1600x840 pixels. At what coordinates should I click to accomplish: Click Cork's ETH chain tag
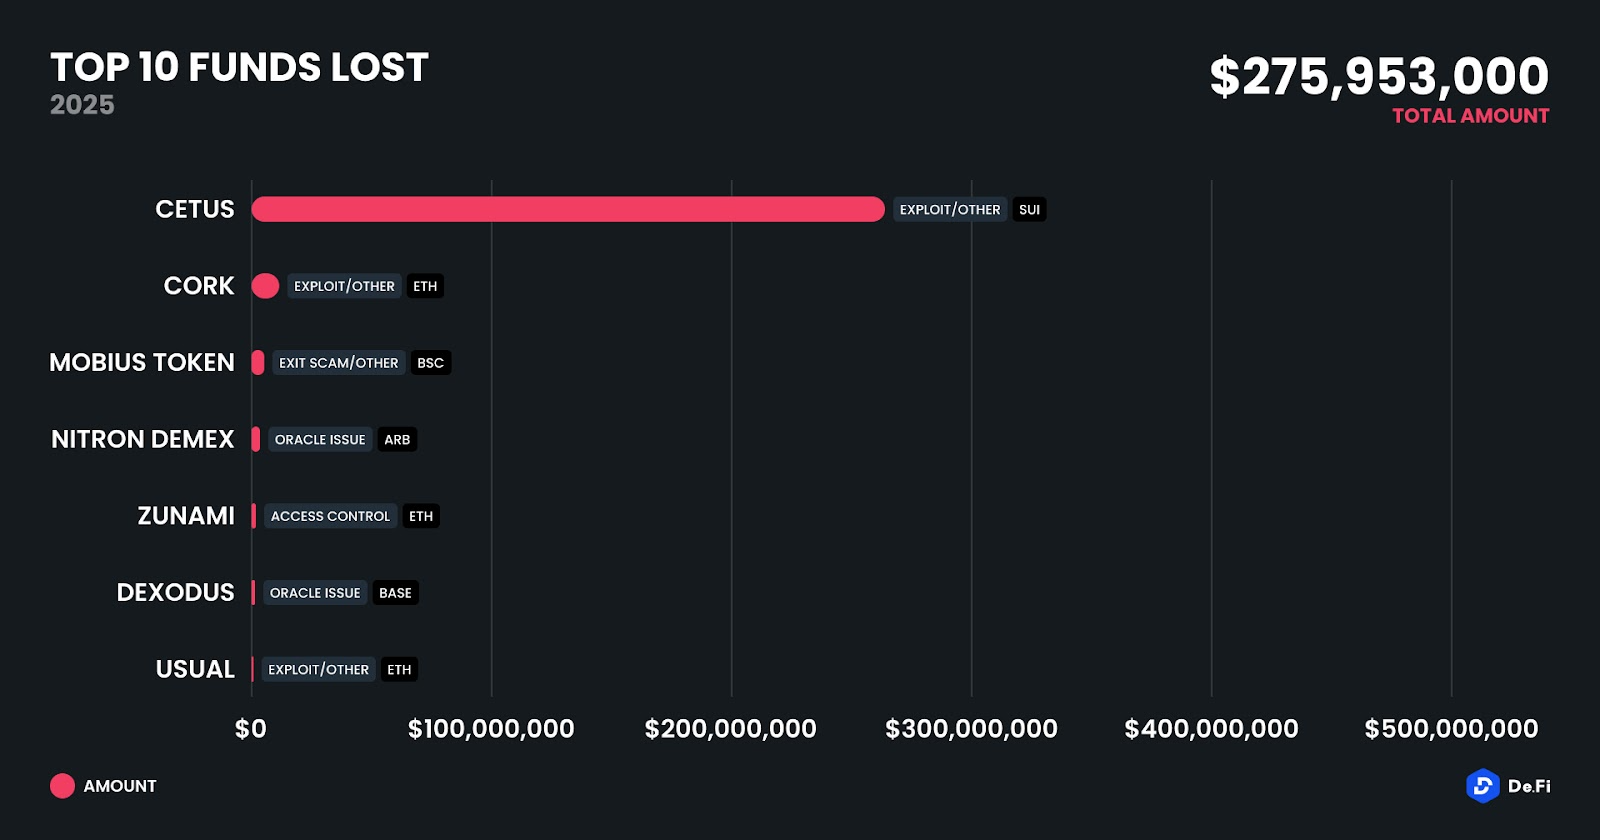pyautogui.click(x=425, y=286)
